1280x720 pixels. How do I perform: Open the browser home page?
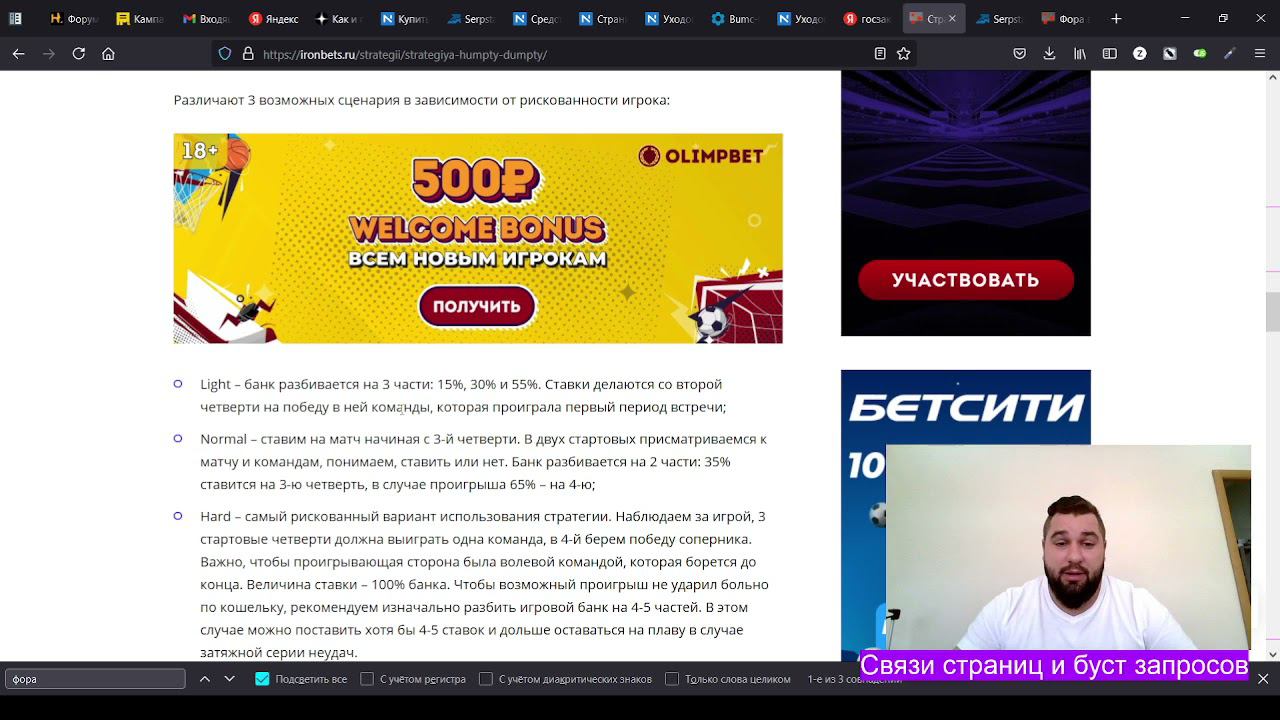point(108,54)
